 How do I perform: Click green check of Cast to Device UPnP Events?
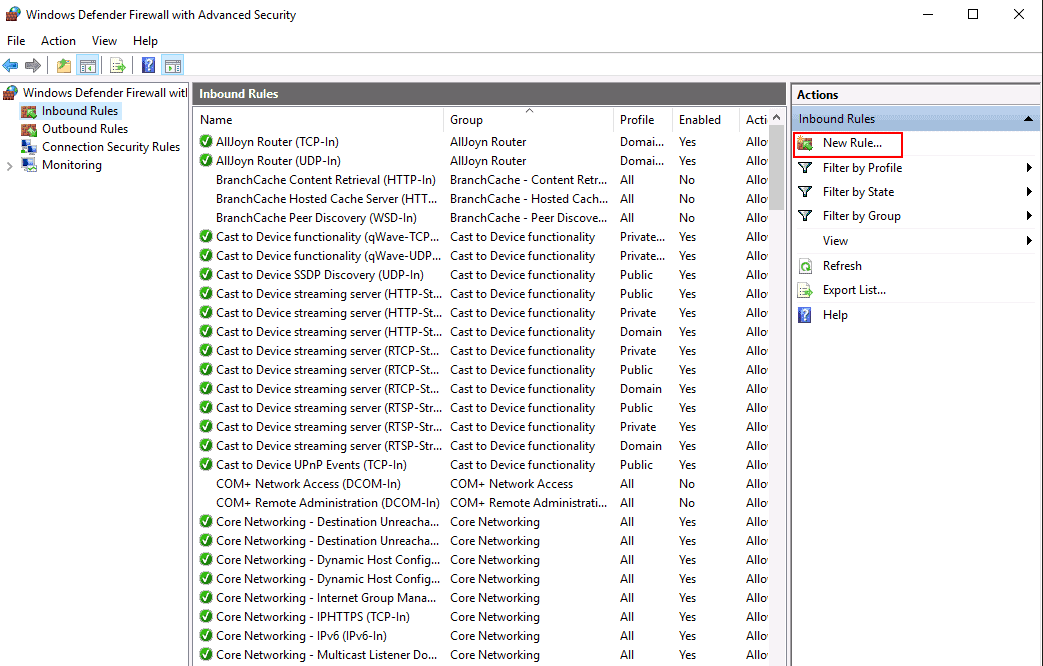pos(206,464)
